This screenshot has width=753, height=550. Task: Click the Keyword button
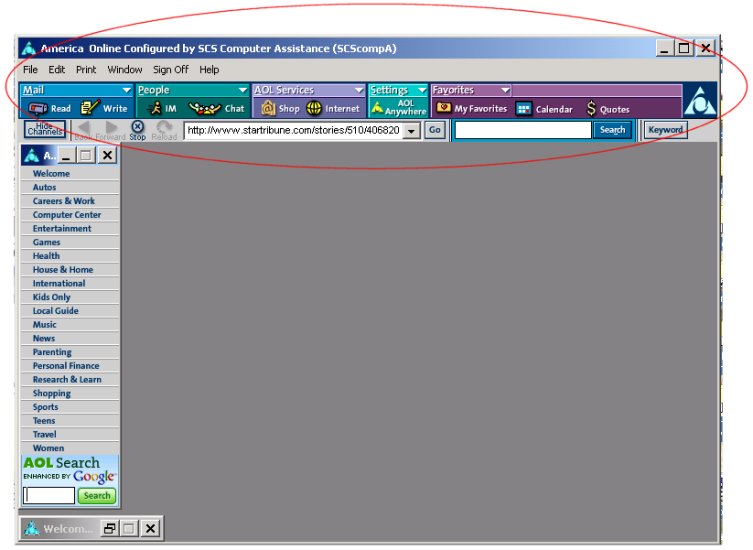point(666,130)
